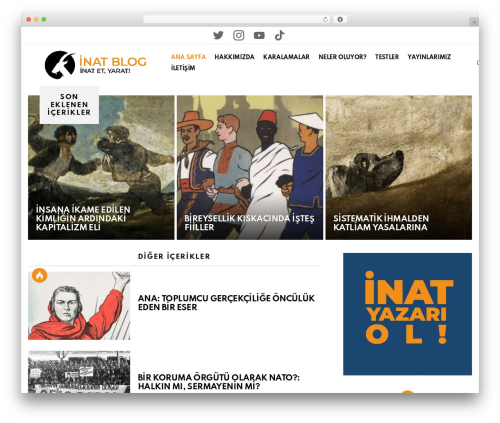Go to Ana Sayfa menu item
This screenshot has height=423, width=500.
point(188,57)
